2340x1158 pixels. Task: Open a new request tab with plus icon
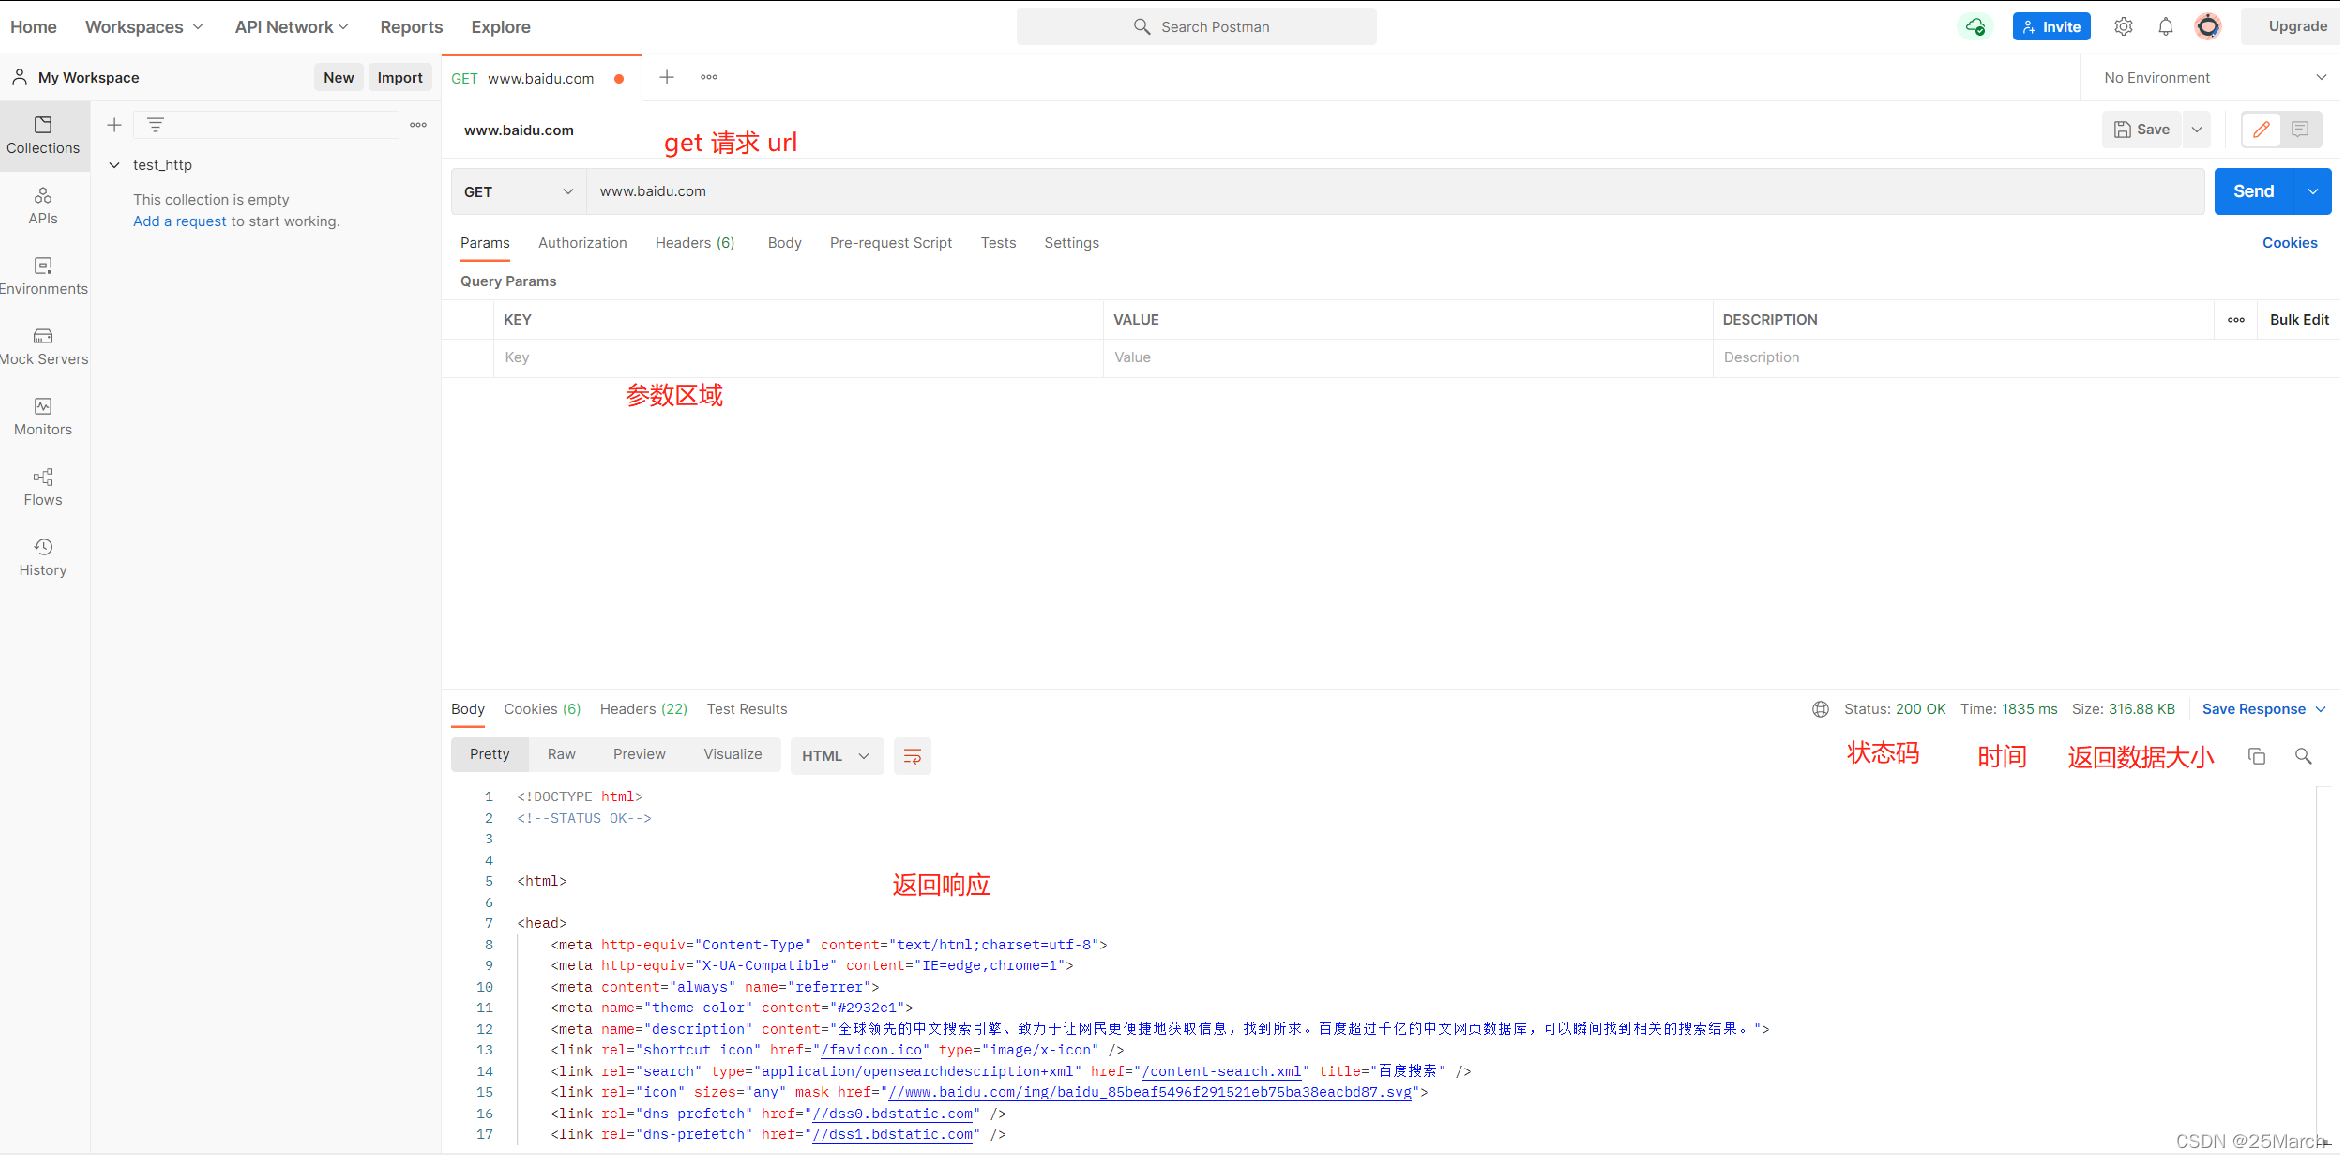(x=666, y=77)
